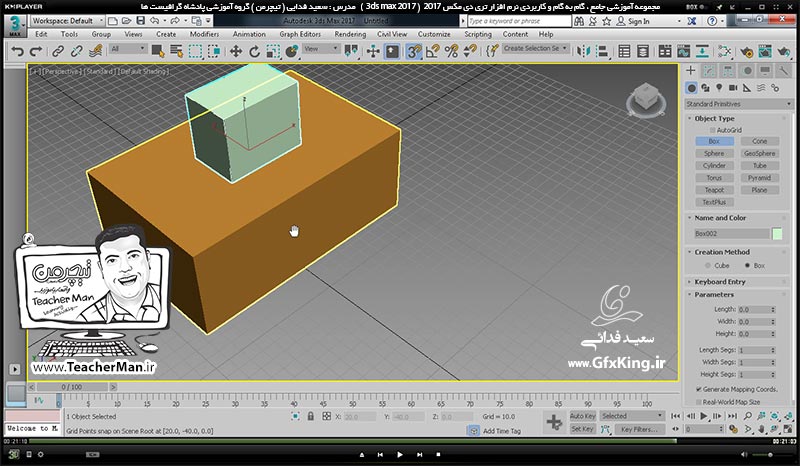Click the Redo arrow in main toolbar
This screenshot has width=800, height=466.
coord(36,51)
